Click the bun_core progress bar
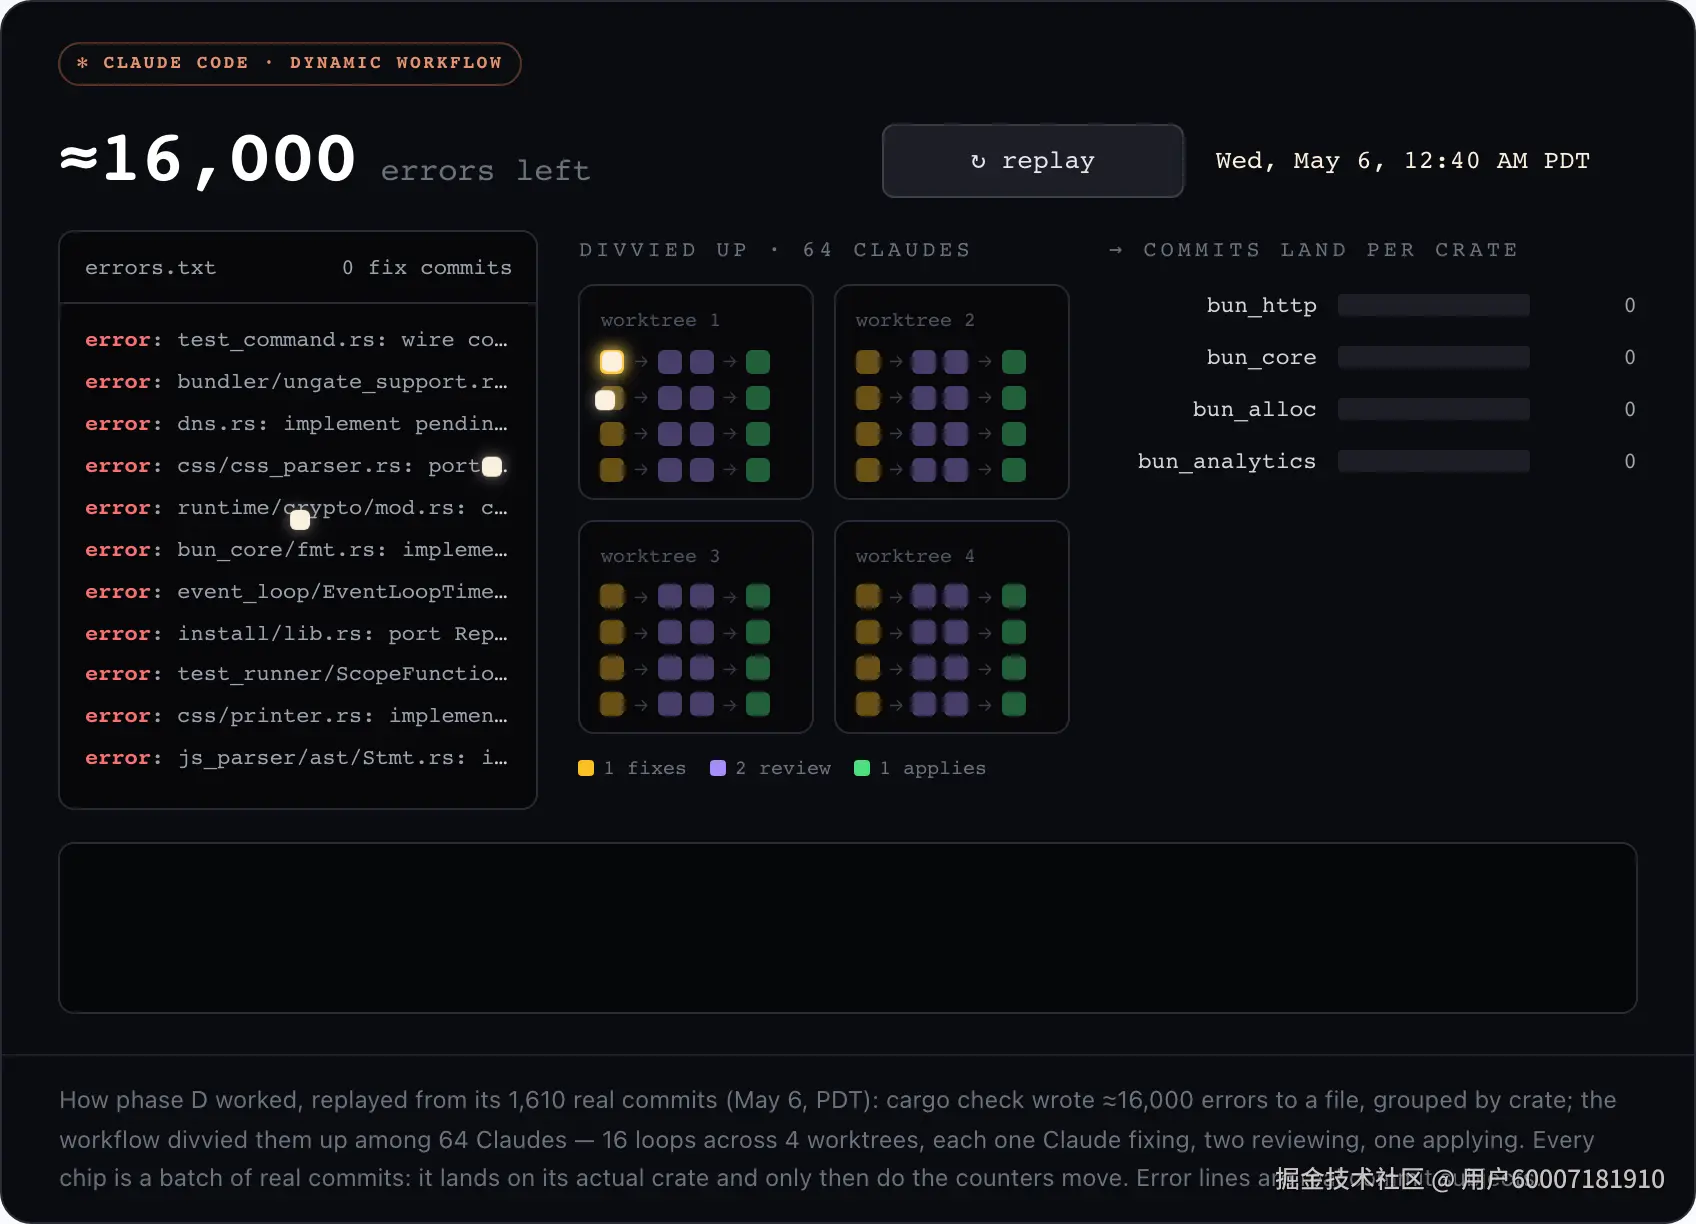The height and width of the screenshot is (1224, 1696). pyautogui.click(x=1434, y=357)
